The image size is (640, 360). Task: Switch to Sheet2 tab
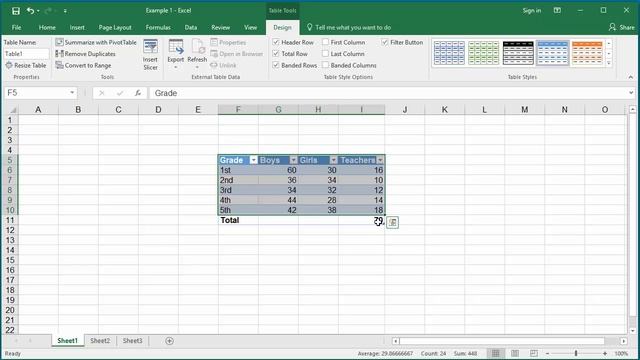(x=100, y=341)
